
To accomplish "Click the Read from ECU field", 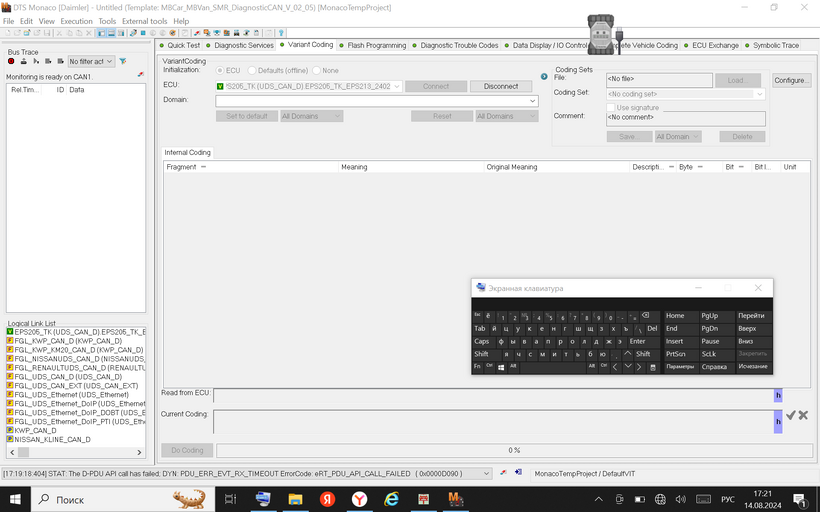I will coord(494,395).
